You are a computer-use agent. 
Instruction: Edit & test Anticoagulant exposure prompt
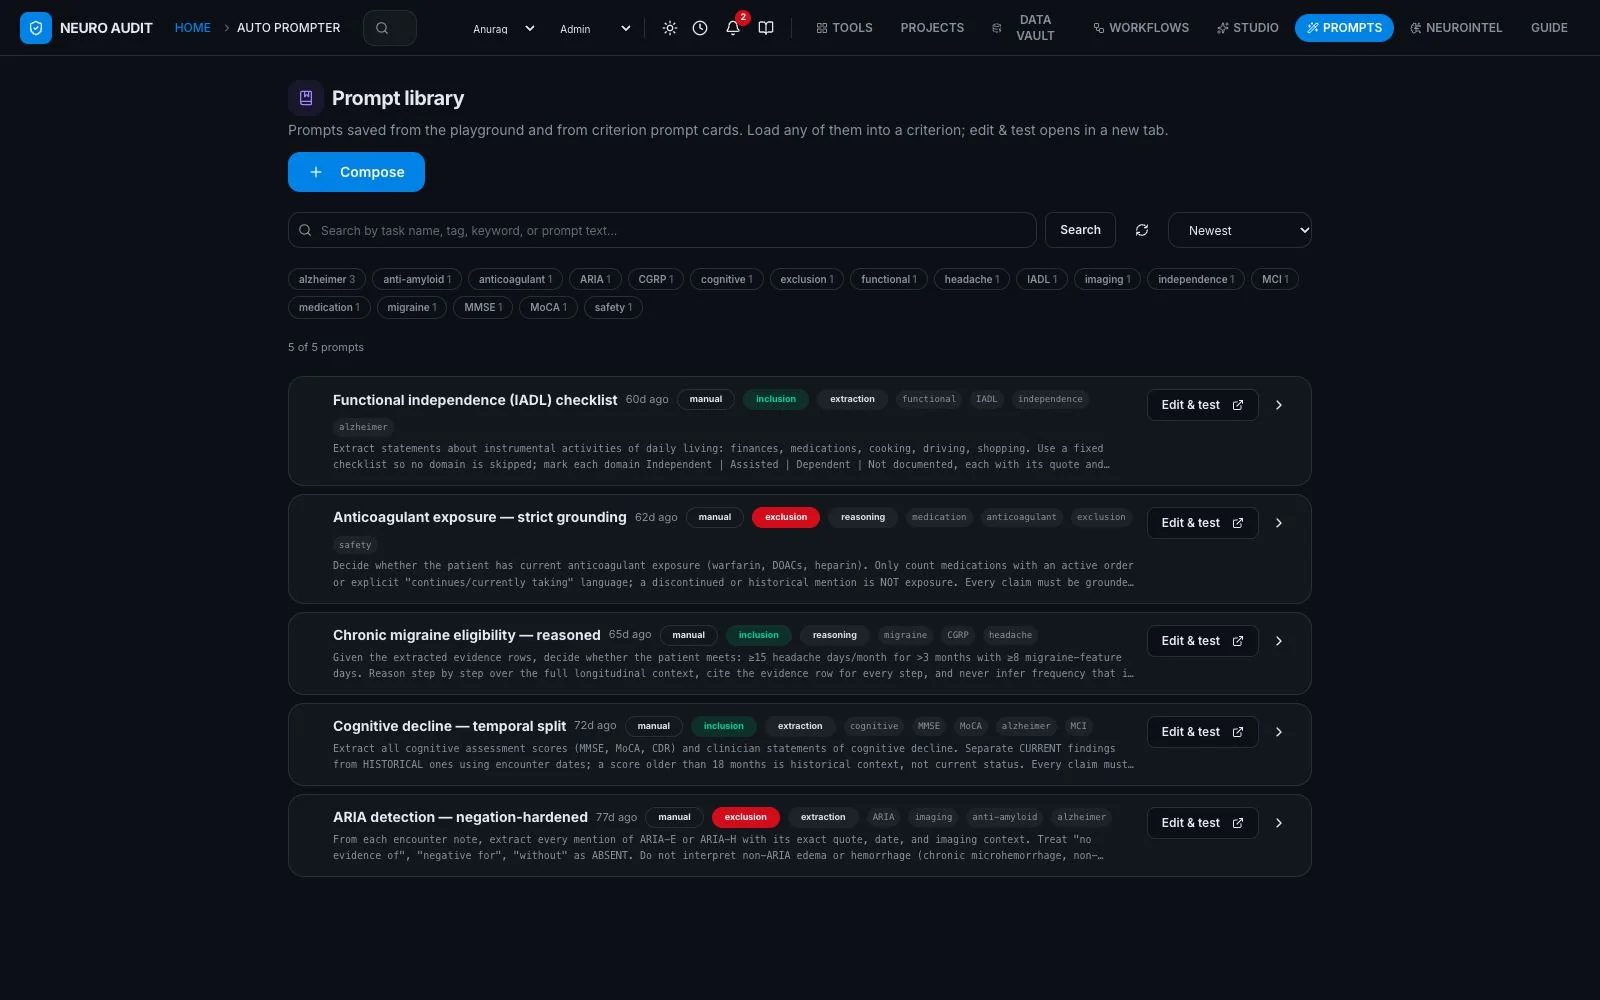click(1202, 523)
